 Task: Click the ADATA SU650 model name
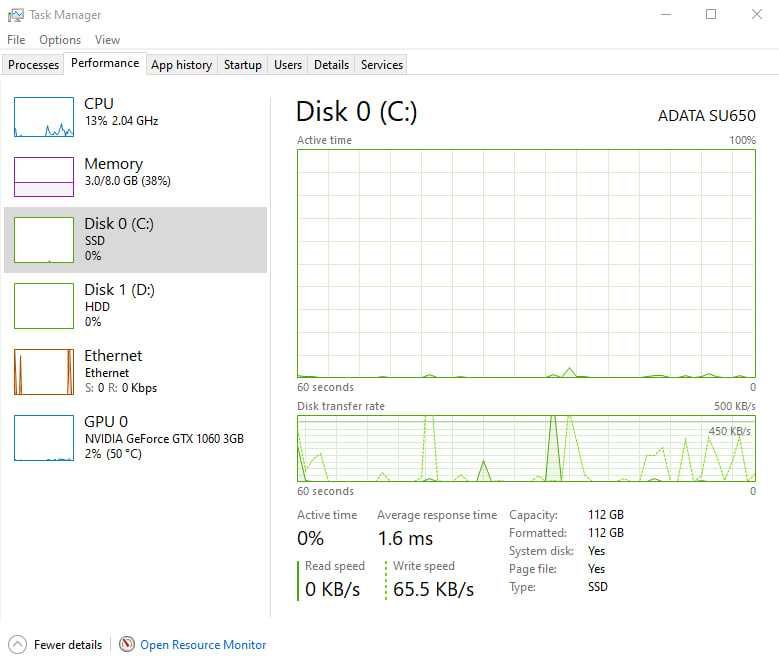(x=706, y=116)
